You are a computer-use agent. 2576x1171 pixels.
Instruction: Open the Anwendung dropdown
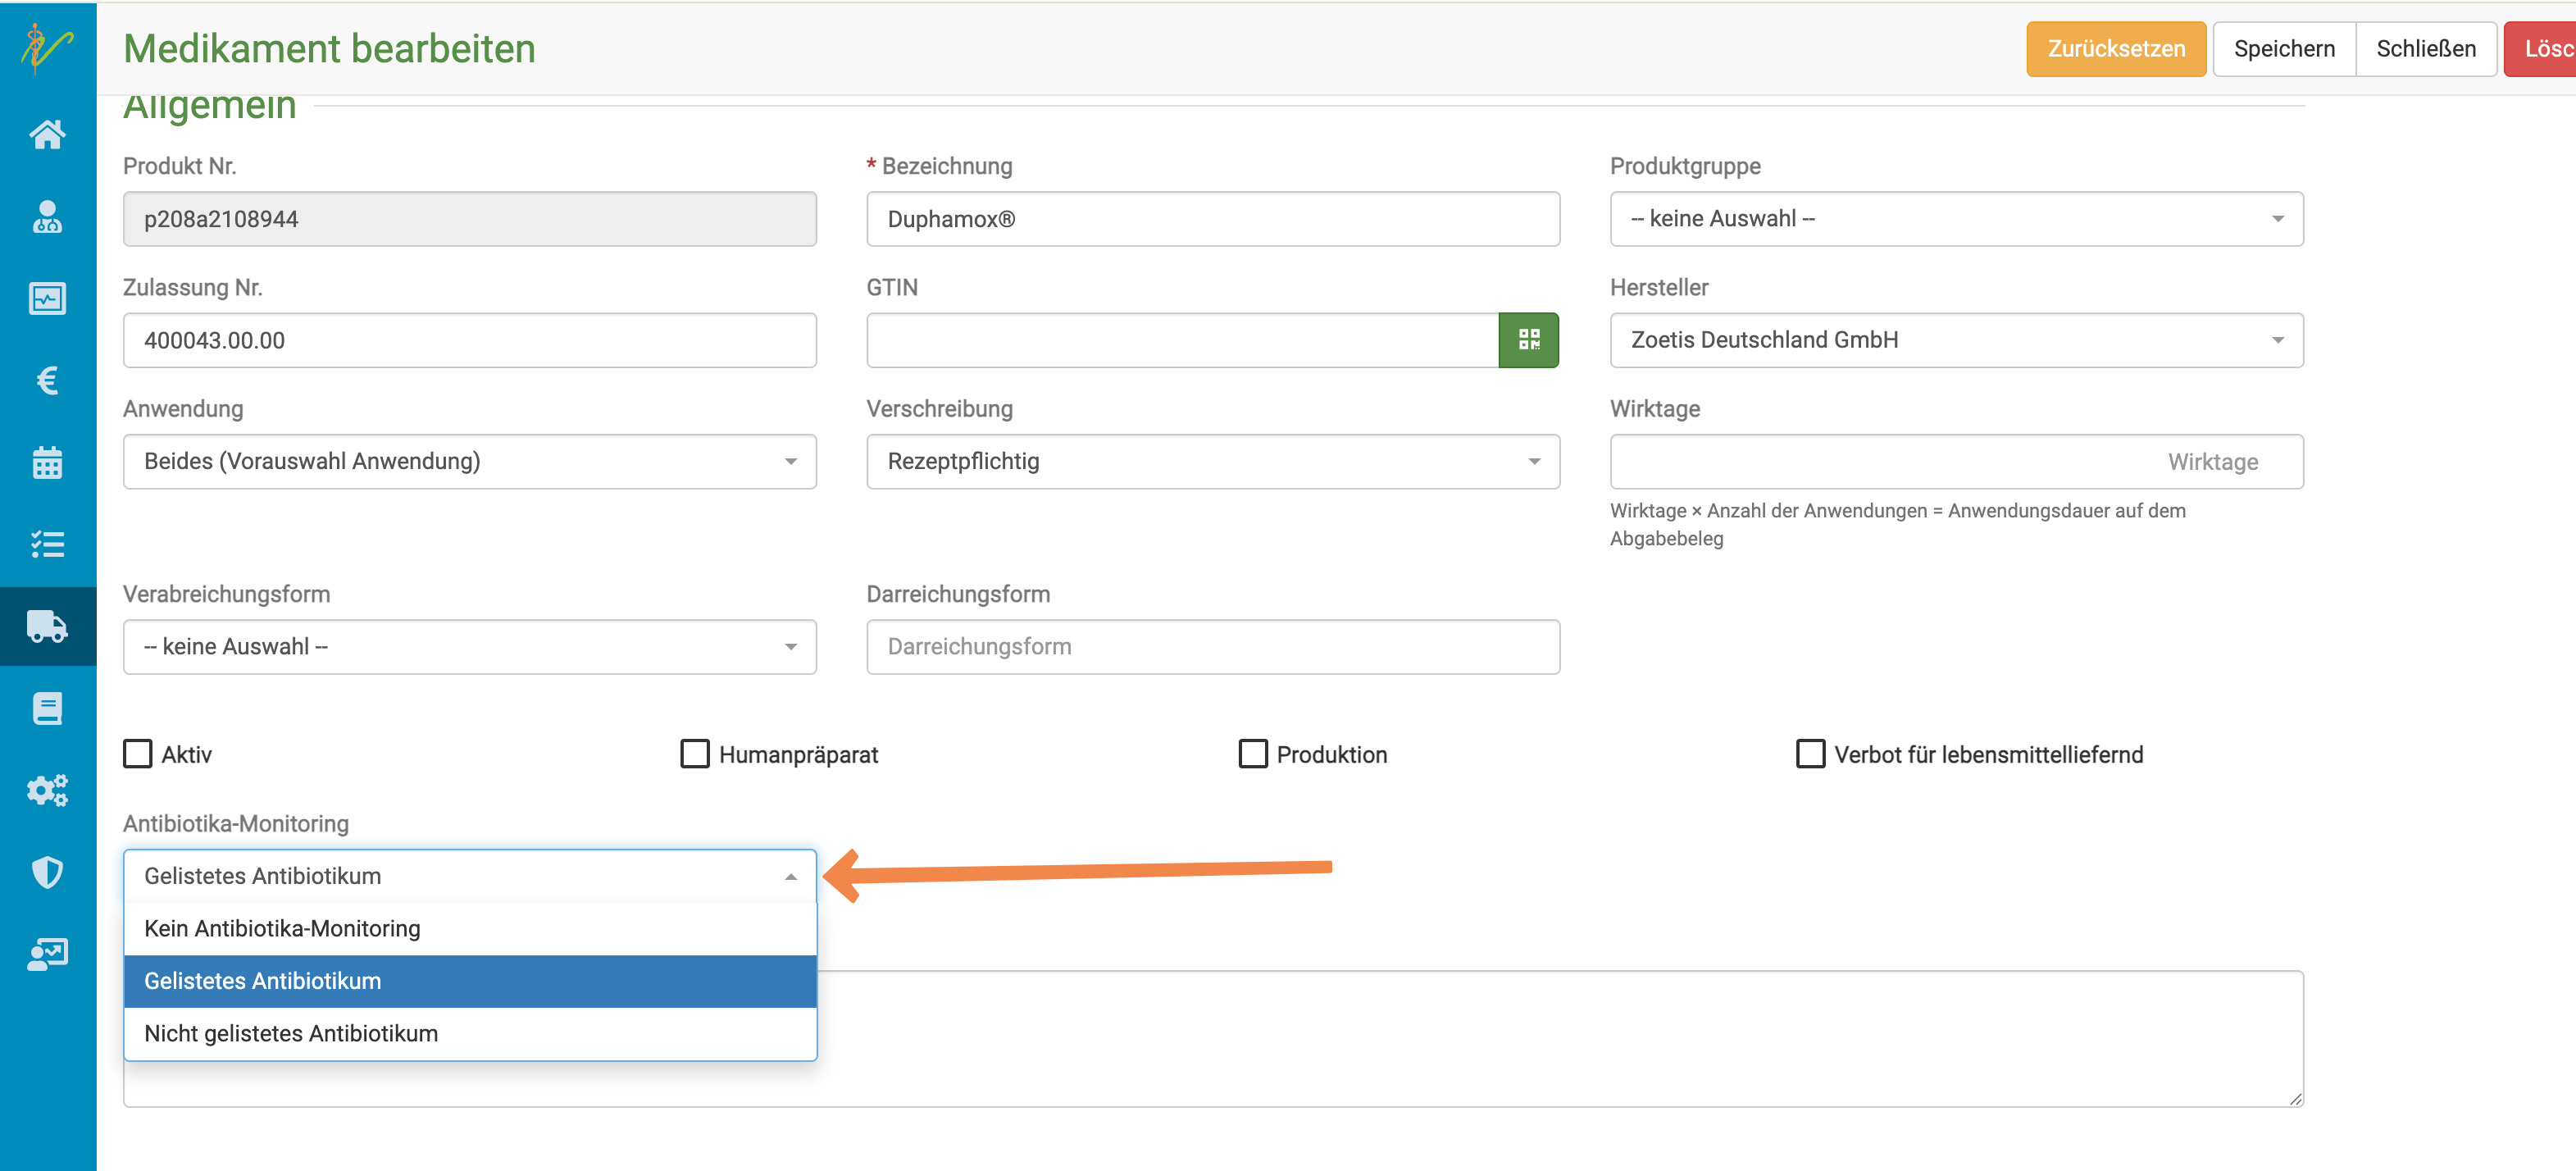click(x=469, y=461)
